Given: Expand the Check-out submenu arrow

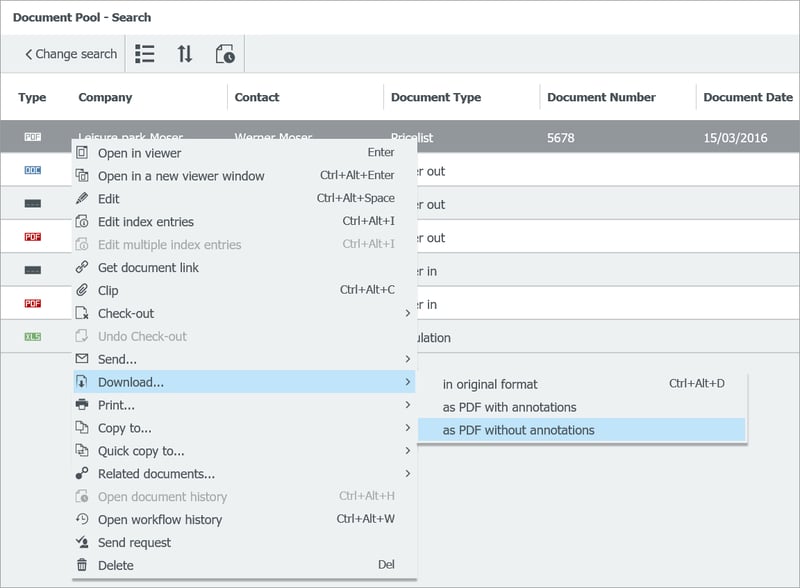Looking at the screenshot, I should coord(407,313).
